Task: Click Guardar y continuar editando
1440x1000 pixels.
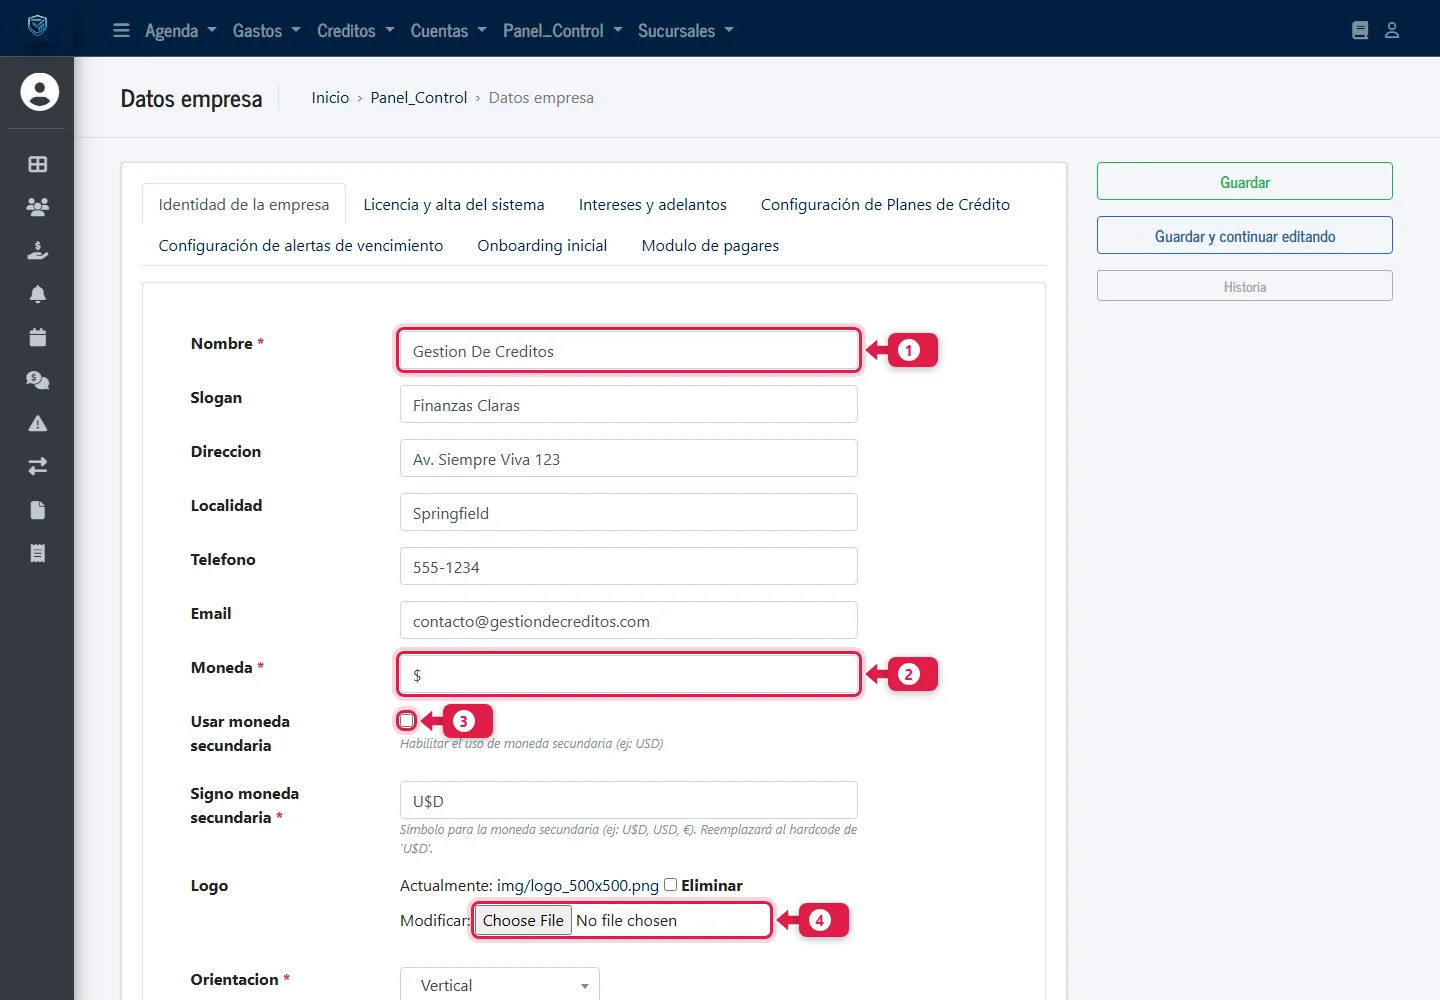Action: (1245, 235)
